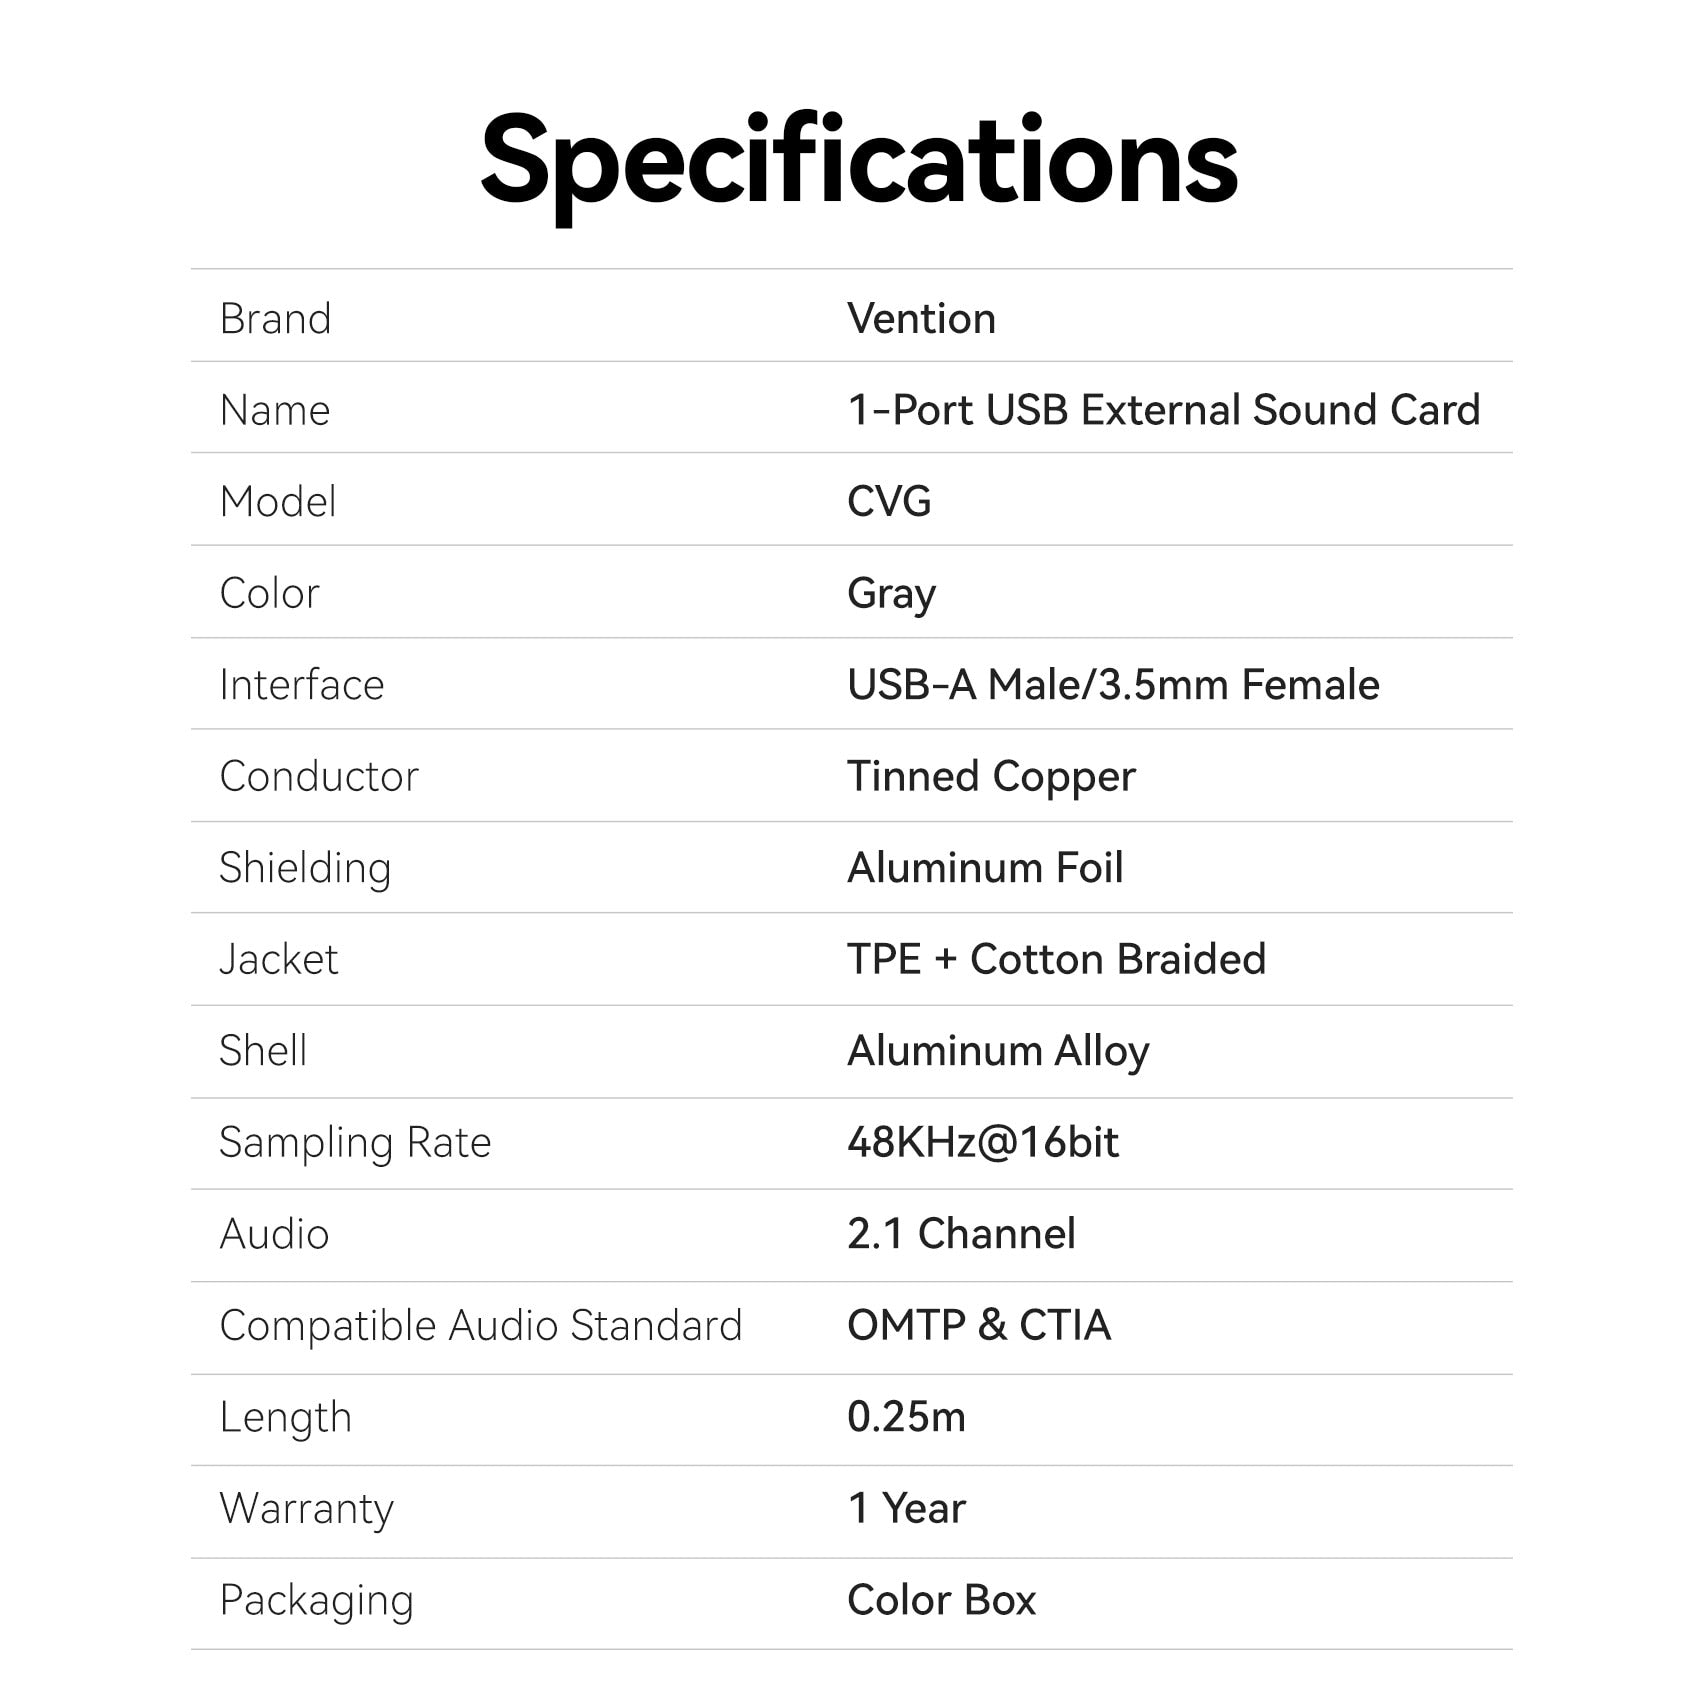This screenshot has width=1700, height=1700.
Task: Click the Sampling Rate label
Action: pos(355,1143)
